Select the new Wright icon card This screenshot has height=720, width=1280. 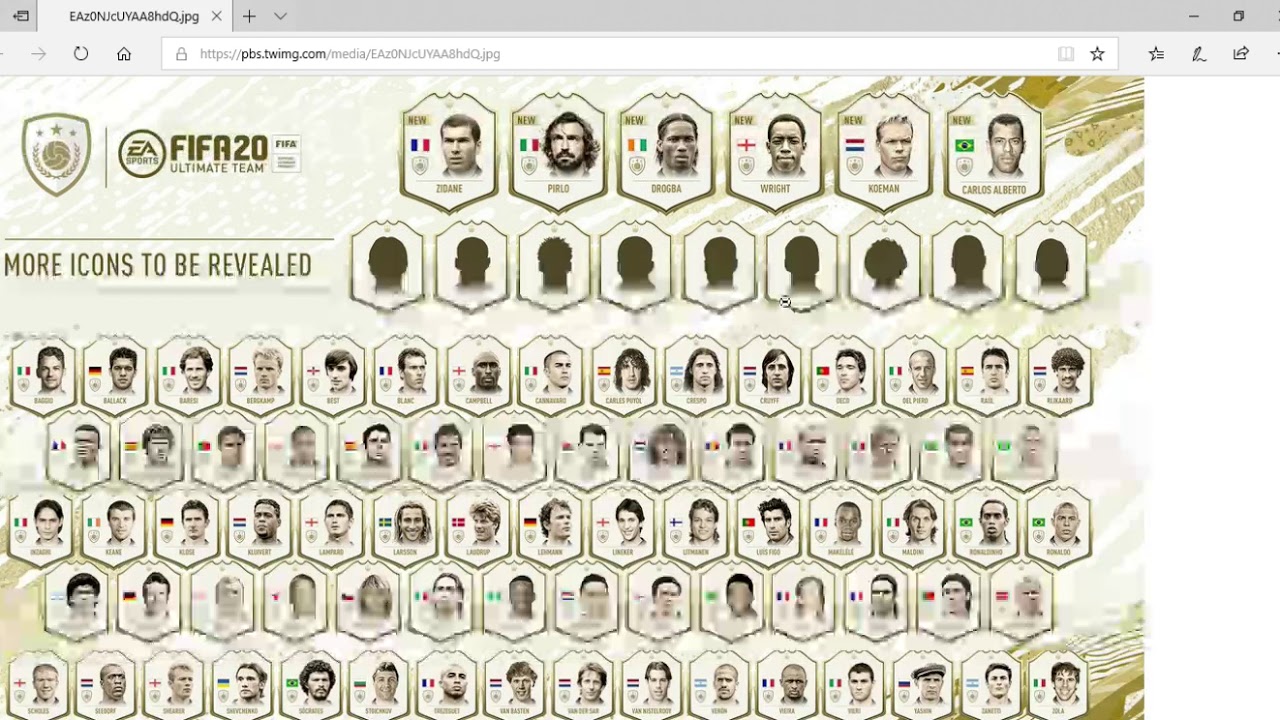[775, 152]
